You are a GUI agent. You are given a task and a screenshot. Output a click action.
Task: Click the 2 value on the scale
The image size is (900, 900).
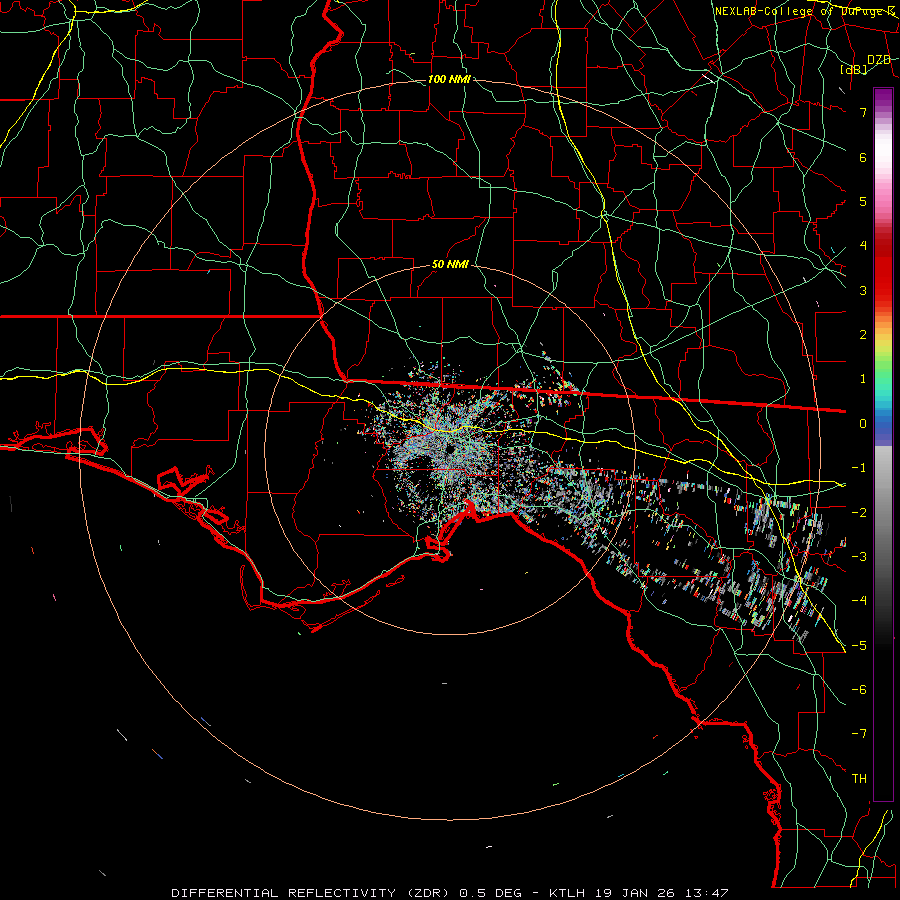click(863, 335)
